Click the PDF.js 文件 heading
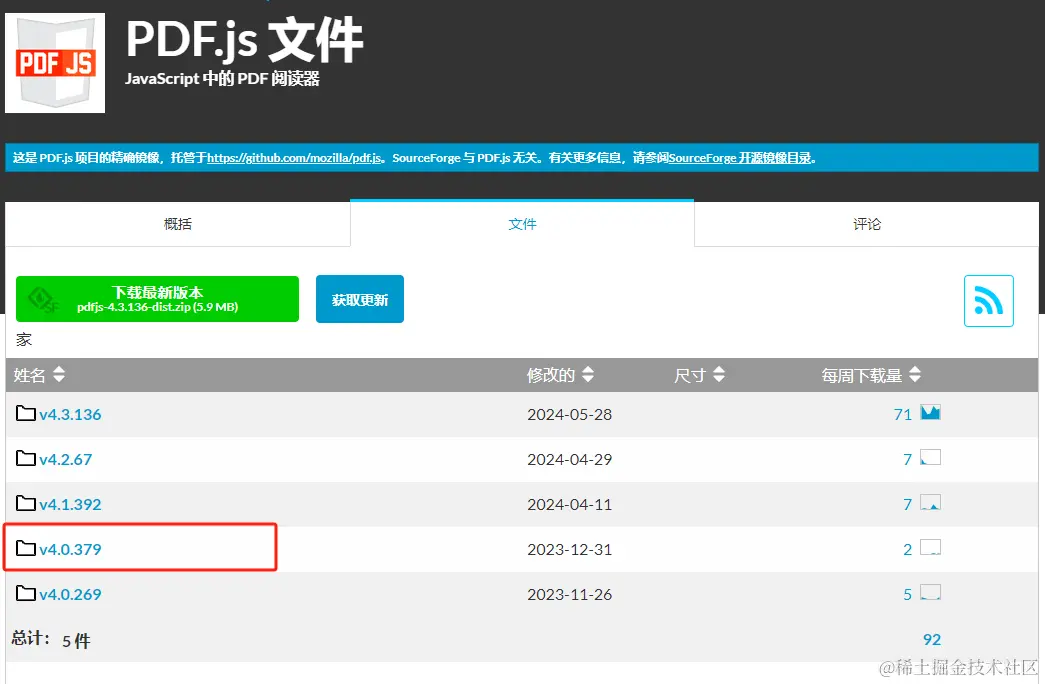The width and height of the screenshot is (1045, 684). [244, 40]
